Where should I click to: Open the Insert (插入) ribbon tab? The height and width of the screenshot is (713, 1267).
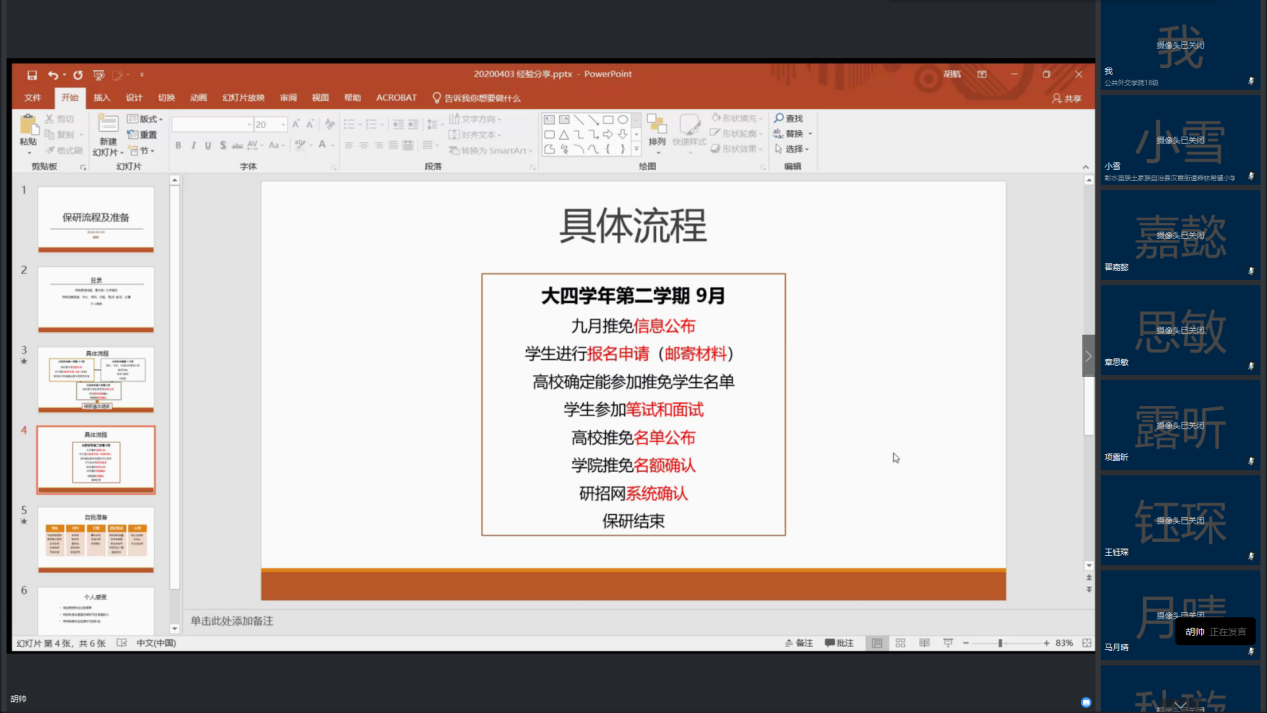(x=102, y=98)
